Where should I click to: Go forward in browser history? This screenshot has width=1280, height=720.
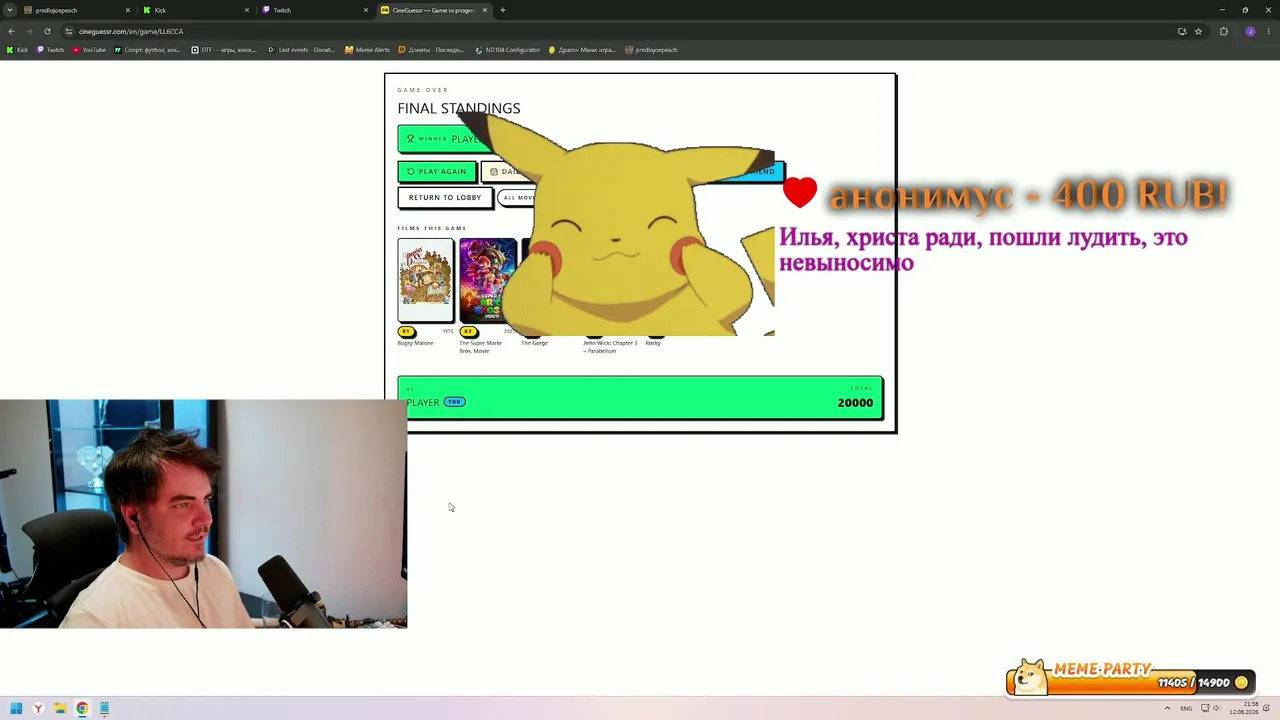click(29, 31)
